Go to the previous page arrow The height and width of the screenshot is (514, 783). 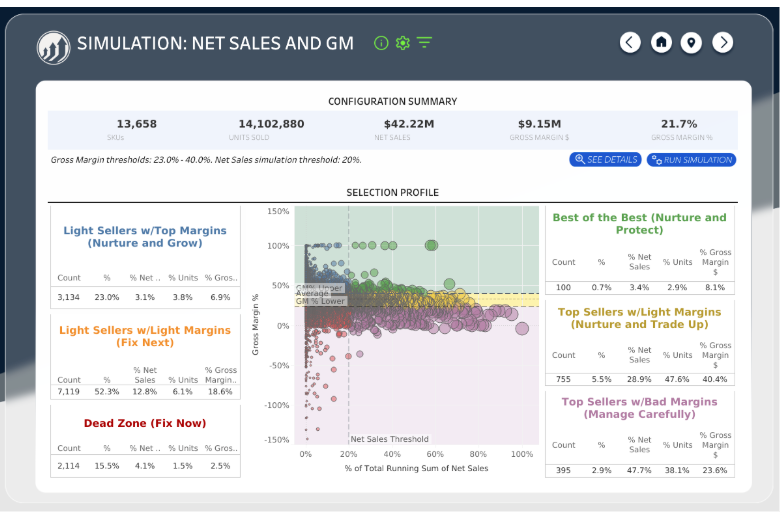coord(630,42)
